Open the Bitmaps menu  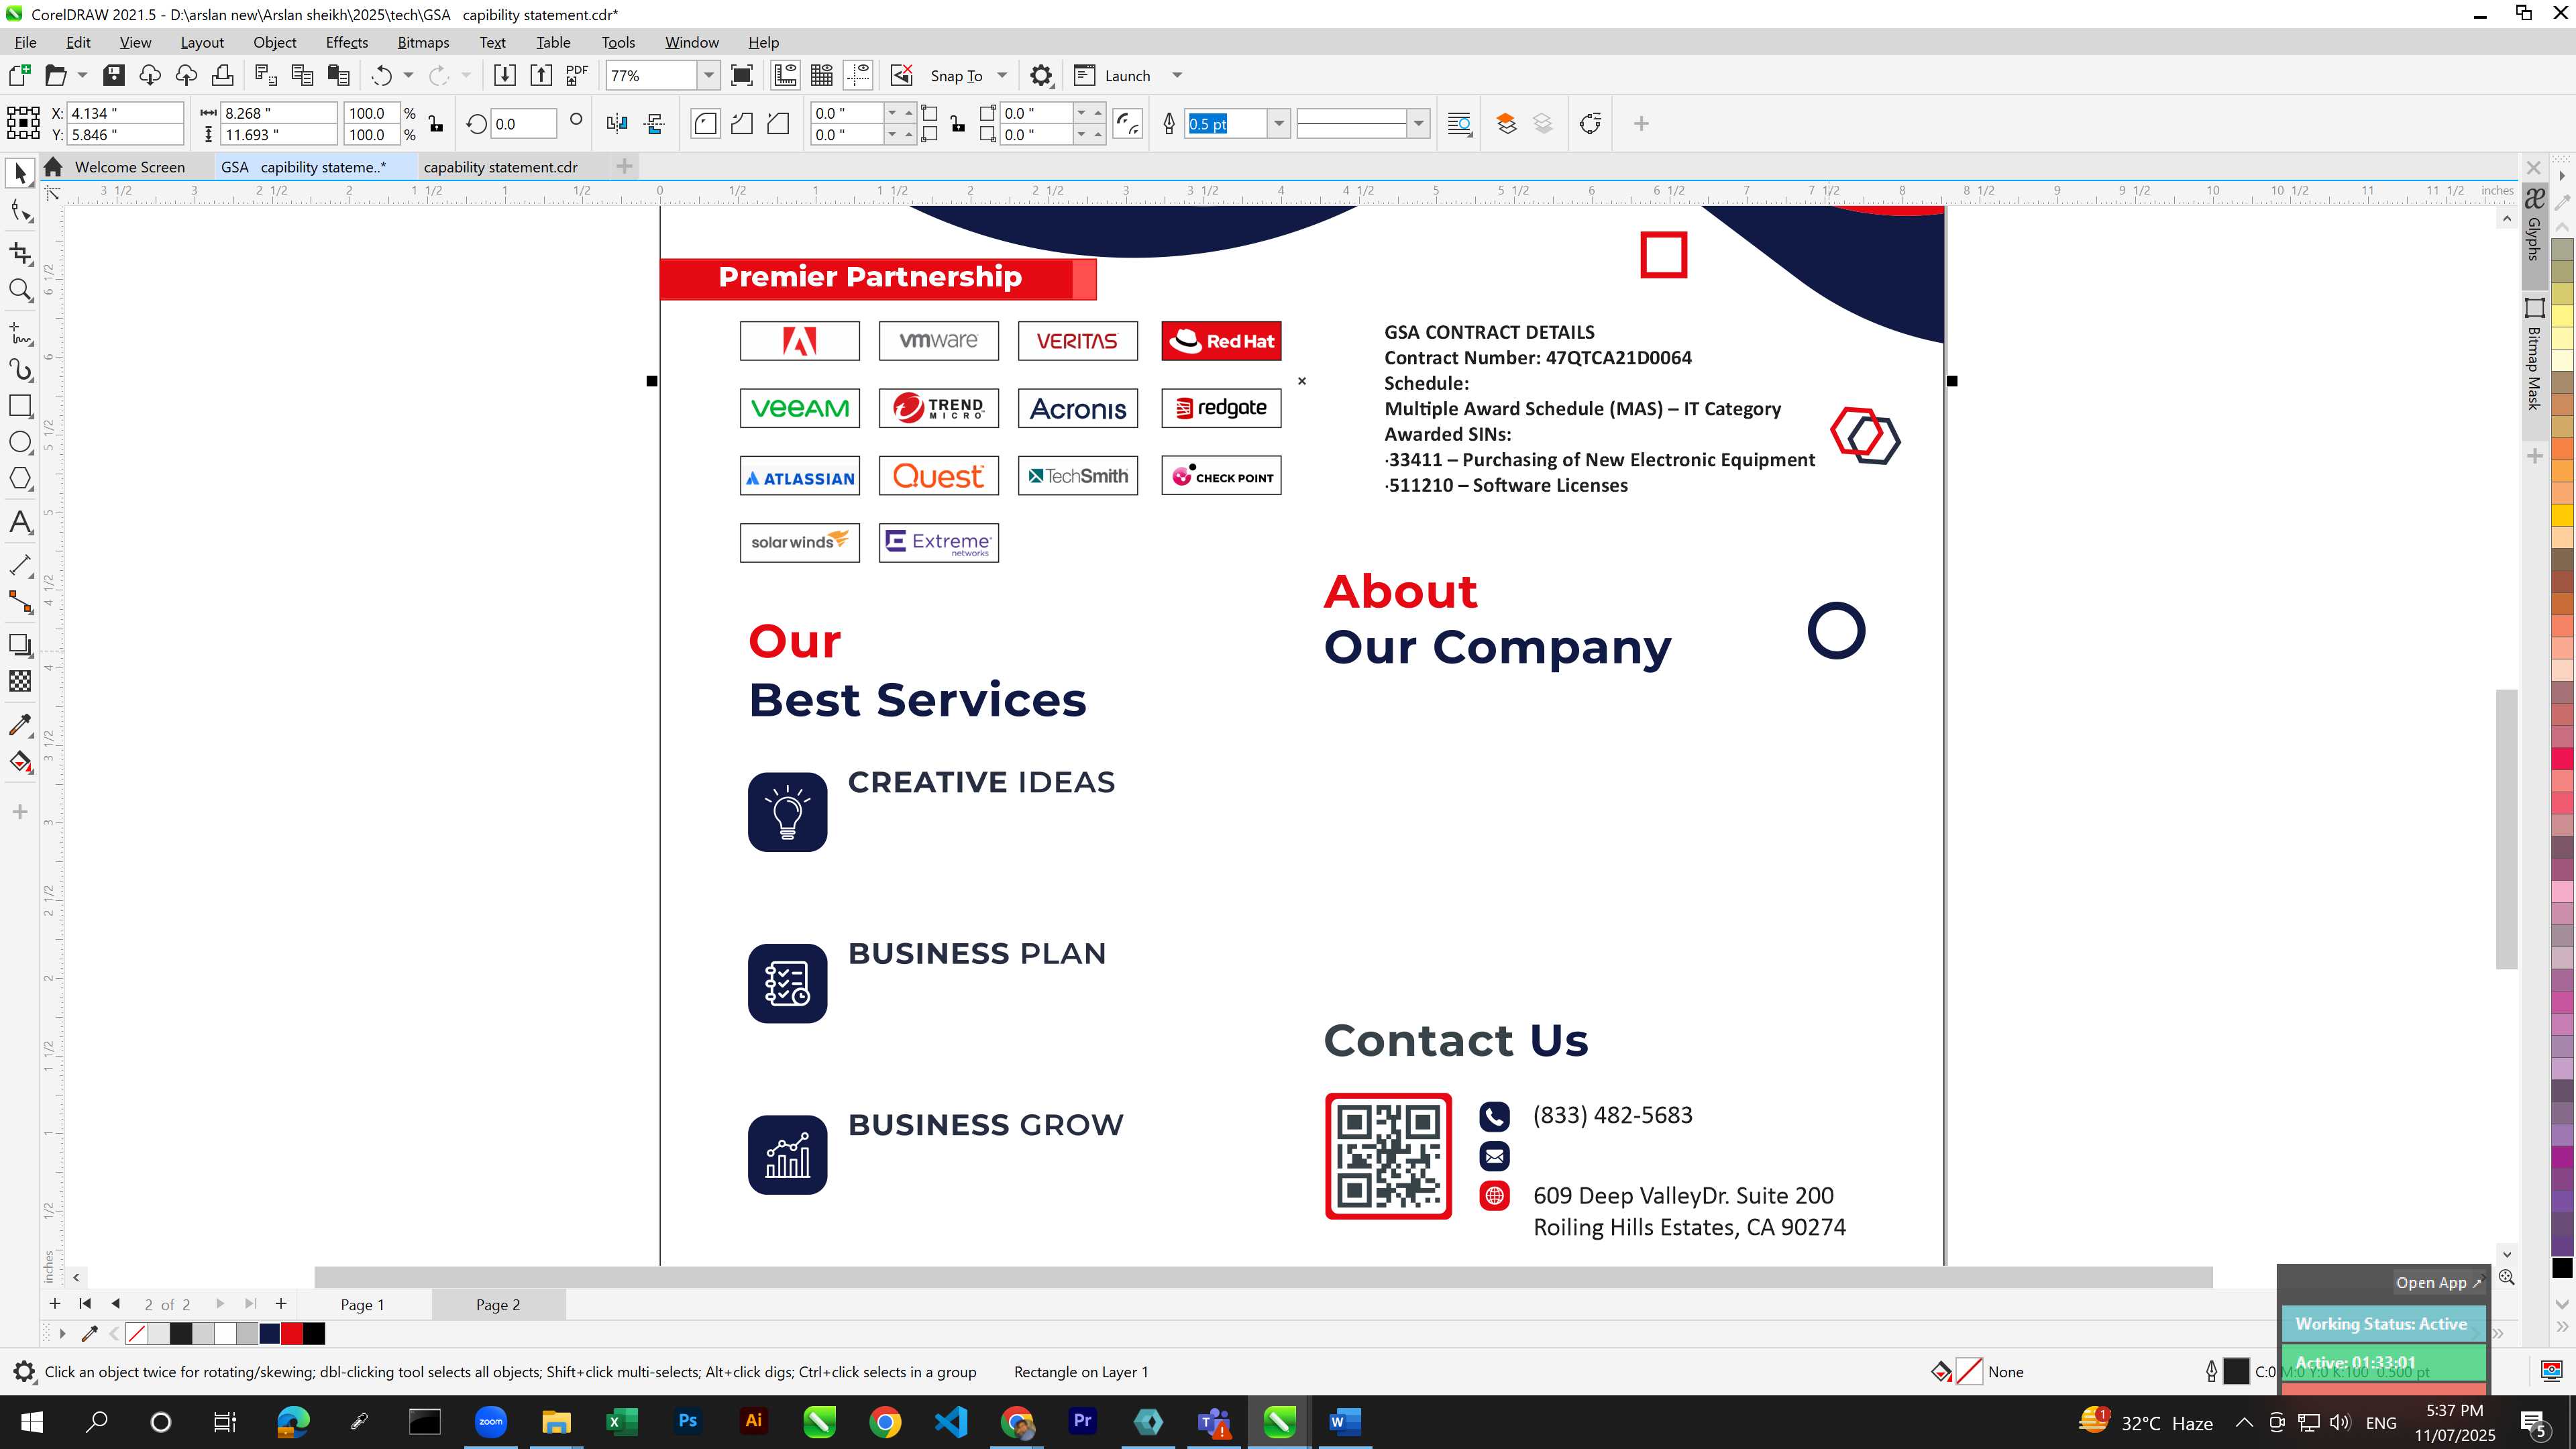pos(423,42)
